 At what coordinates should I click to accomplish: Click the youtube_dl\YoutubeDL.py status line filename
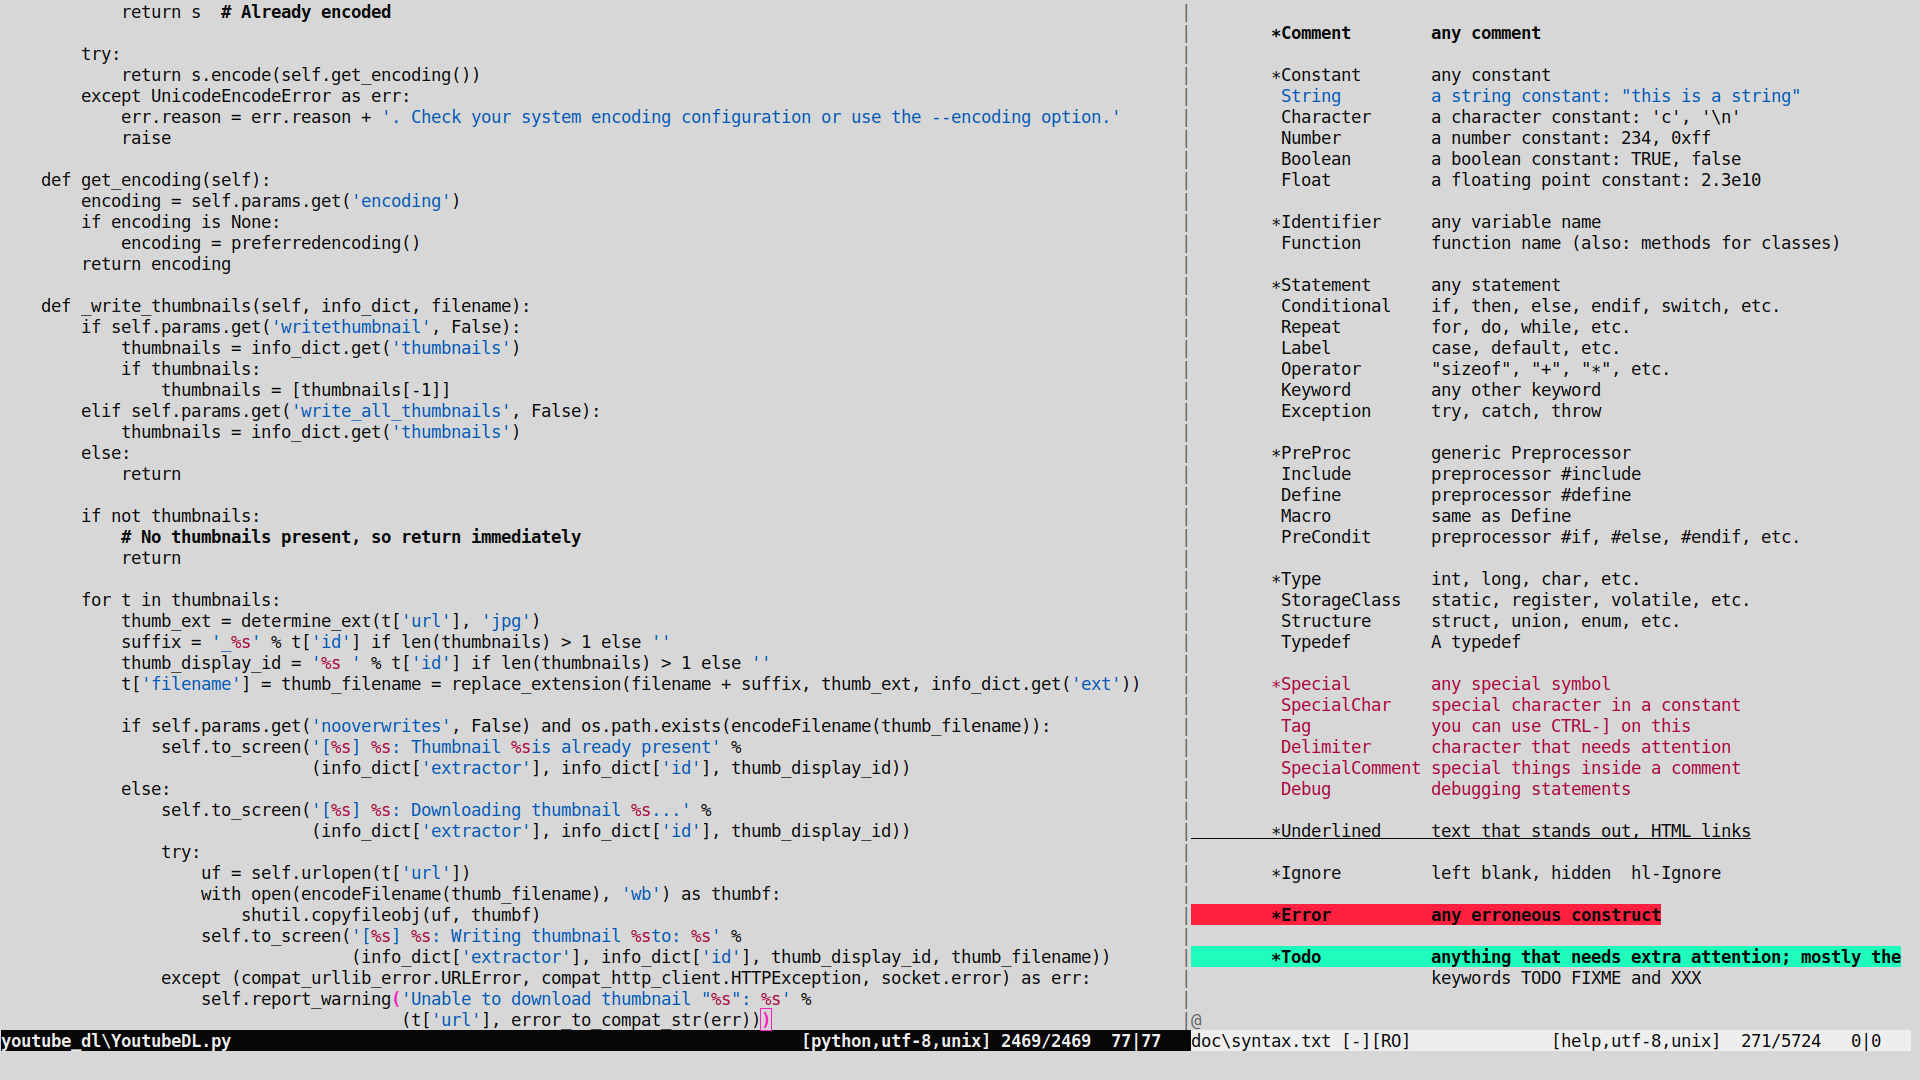click(x=116, y=1041)
